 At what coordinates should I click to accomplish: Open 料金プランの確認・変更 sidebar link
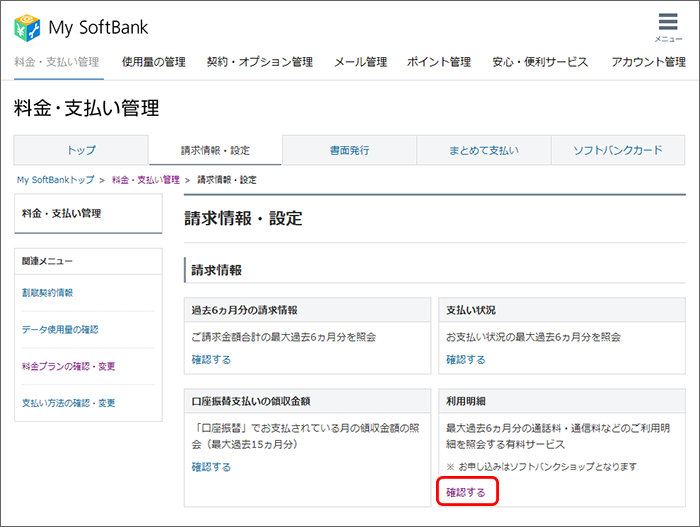coord(68,366)
